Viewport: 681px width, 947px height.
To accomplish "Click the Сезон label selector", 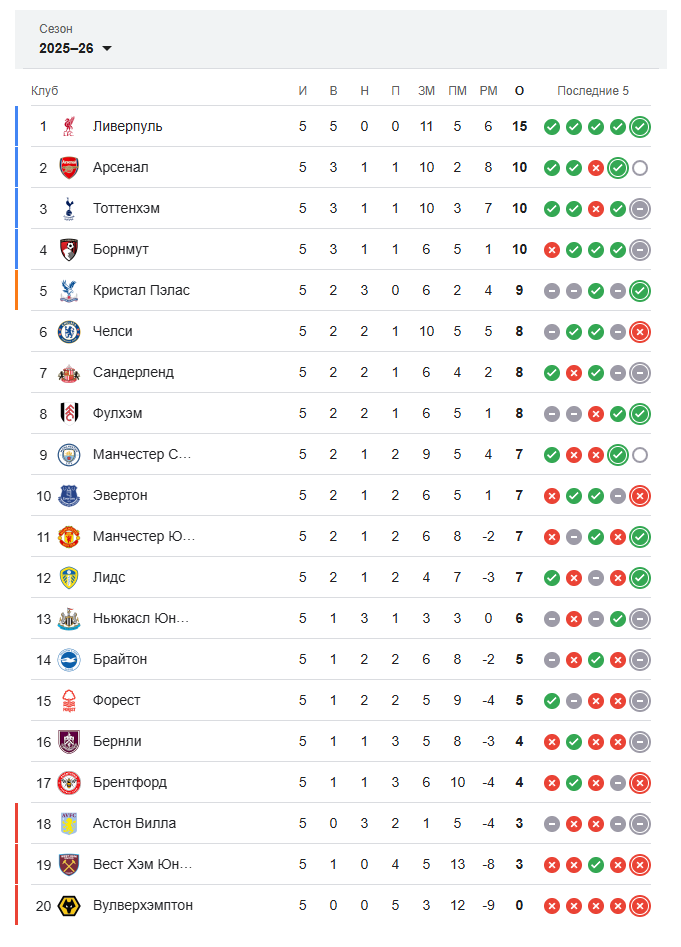I will (x=56, y=29).
